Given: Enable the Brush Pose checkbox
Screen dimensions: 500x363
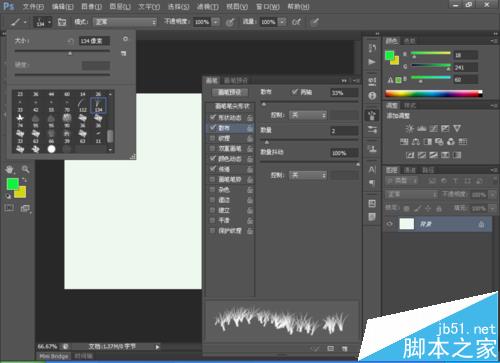Looking at the screenshot, I should pos(212,179).
